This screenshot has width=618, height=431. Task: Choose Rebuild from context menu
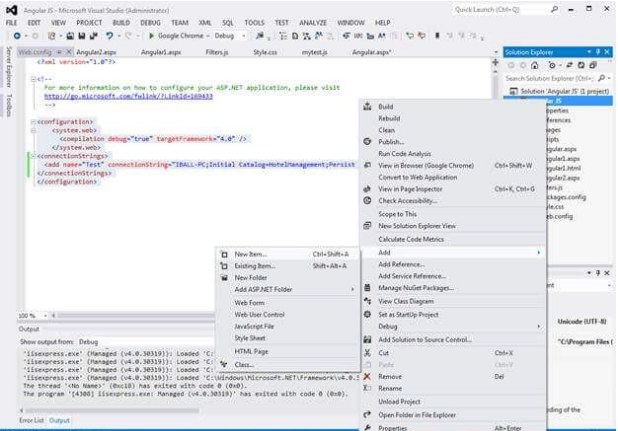pyautogui.click(x=389, y=118)
